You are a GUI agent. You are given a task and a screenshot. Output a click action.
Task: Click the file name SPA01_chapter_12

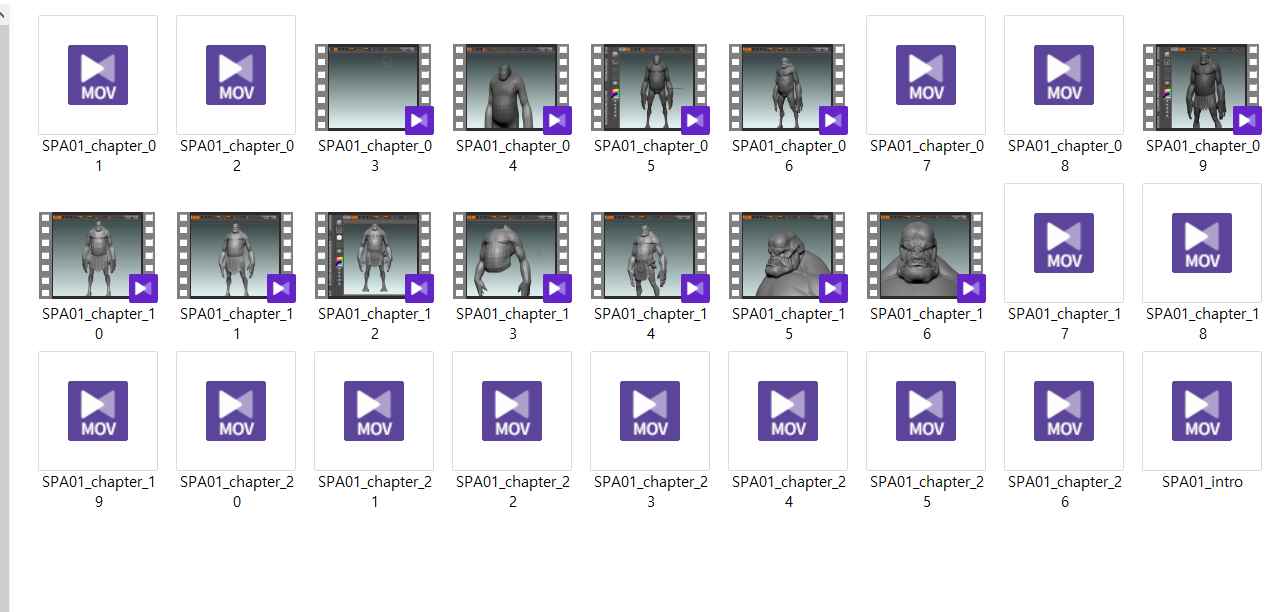pos(374,324)
